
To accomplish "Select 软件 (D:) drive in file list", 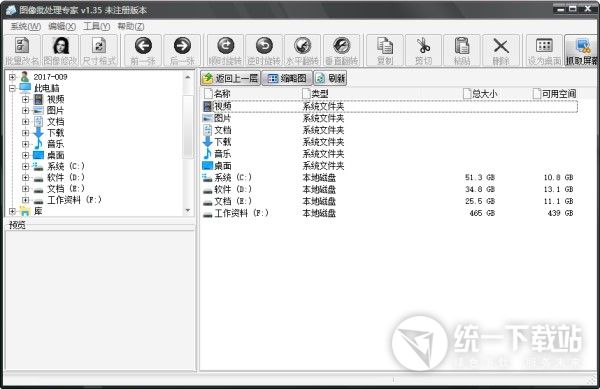I will point(390,189).
